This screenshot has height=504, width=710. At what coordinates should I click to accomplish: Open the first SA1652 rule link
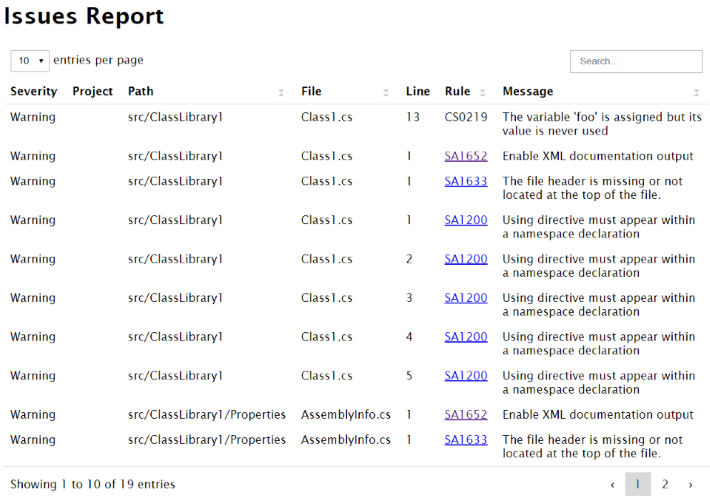point(466,156)
